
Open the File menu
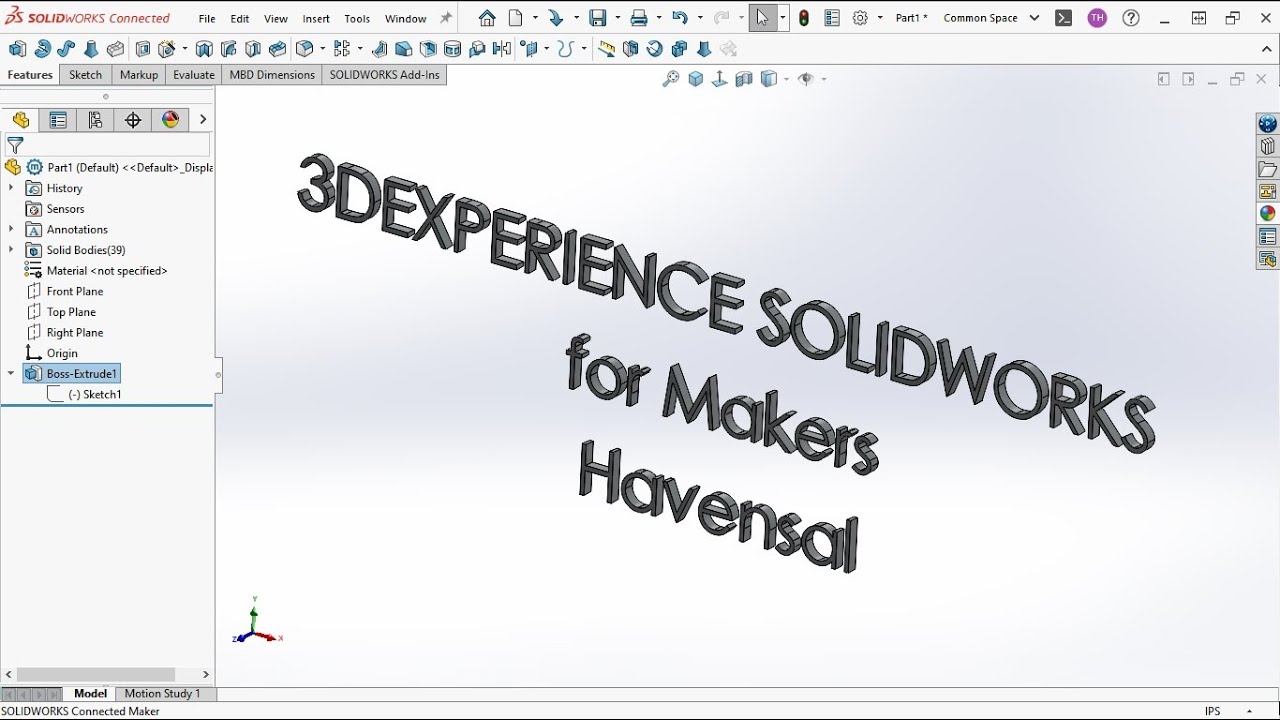coord(207,18)
